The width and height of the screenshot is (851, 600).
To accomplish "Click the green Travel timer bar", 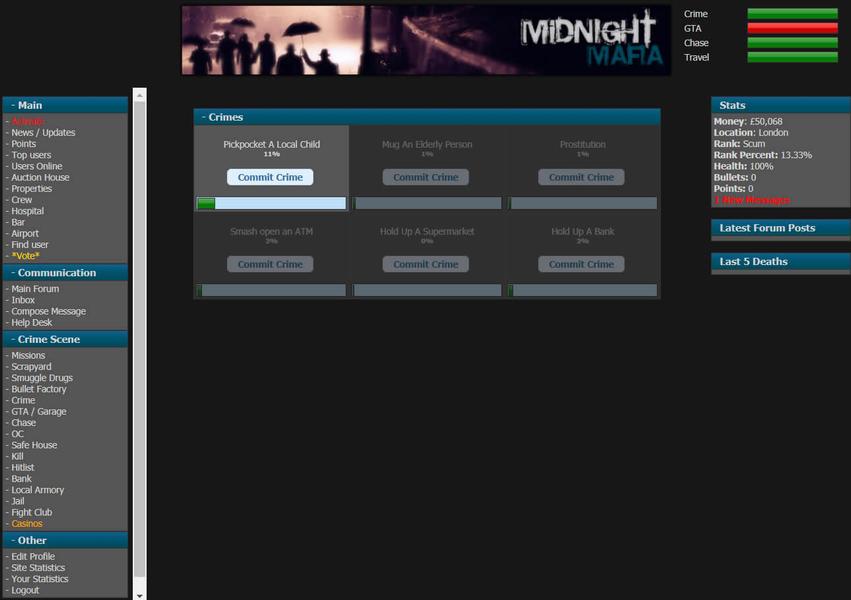I will (792, 57).
